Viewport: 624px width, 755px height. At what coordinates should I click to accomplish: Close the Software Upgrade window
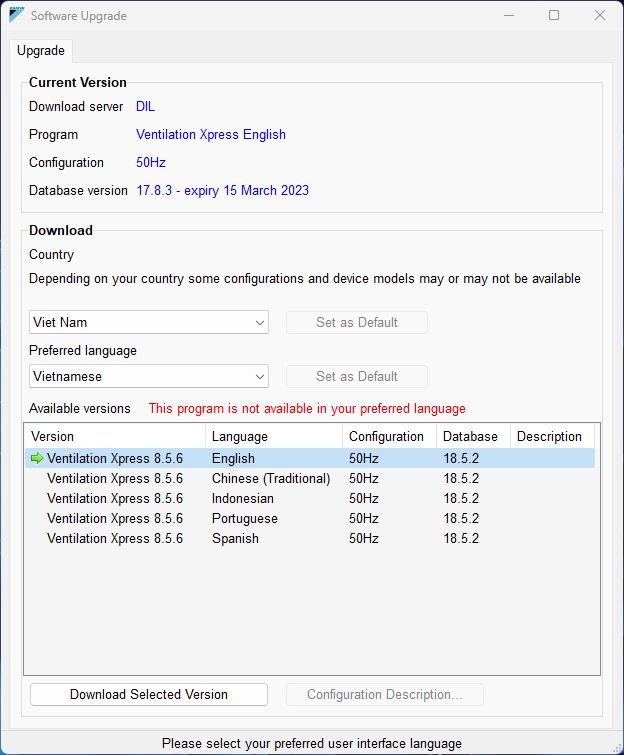point(599,15)
